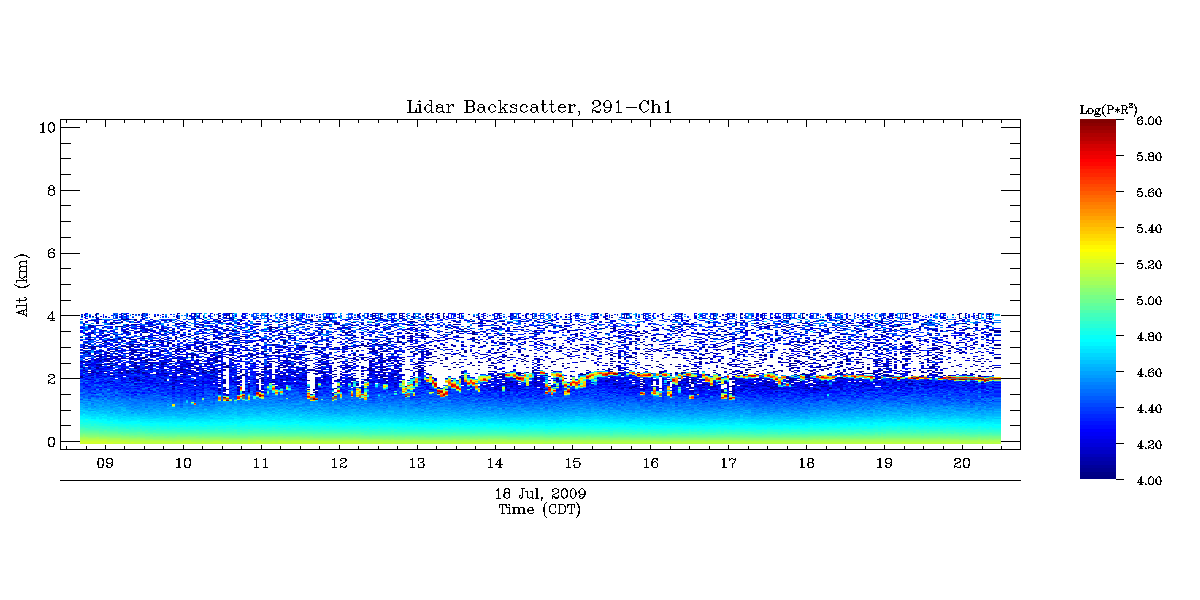Click the x-axis hour tick 09
The height and width of the screenshot is (600, 1200).
[105, 464]
